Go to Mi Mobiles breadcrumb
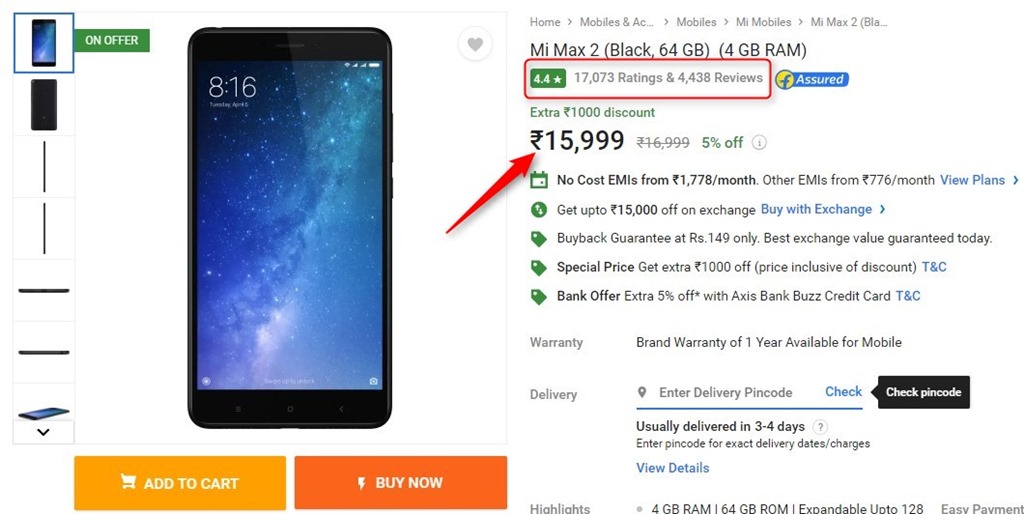This screenshot has height=514, width=1024. point(763,22)
